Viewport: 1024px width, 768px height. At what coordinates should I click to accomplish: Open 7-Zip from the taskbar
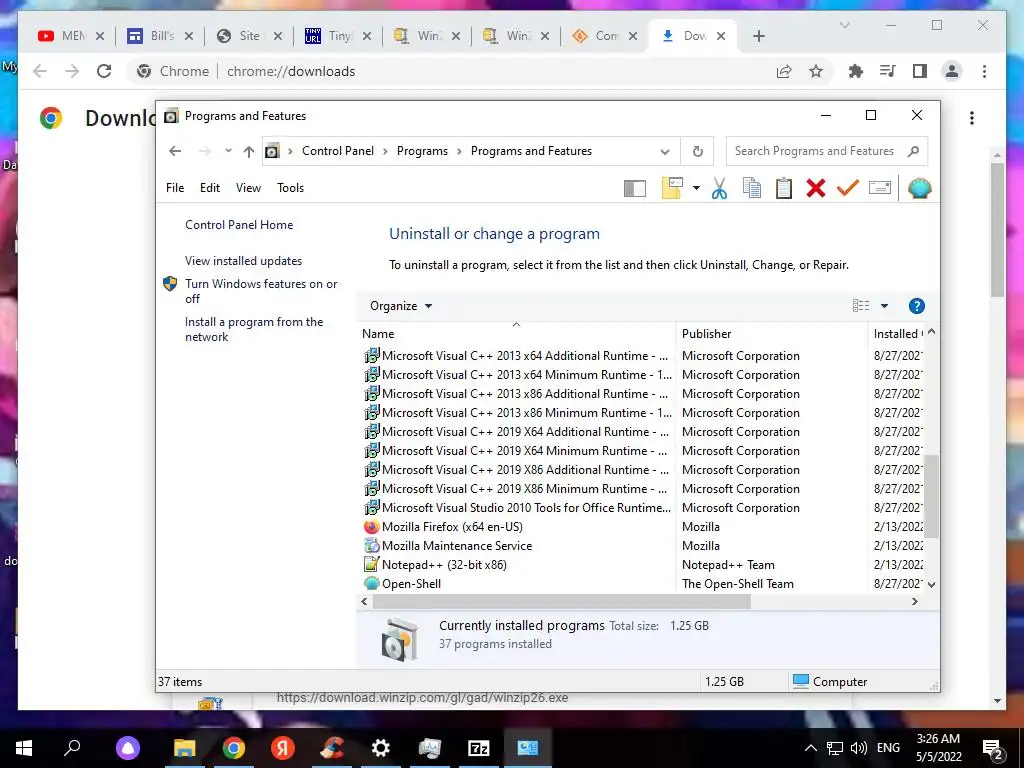(479, 748)
